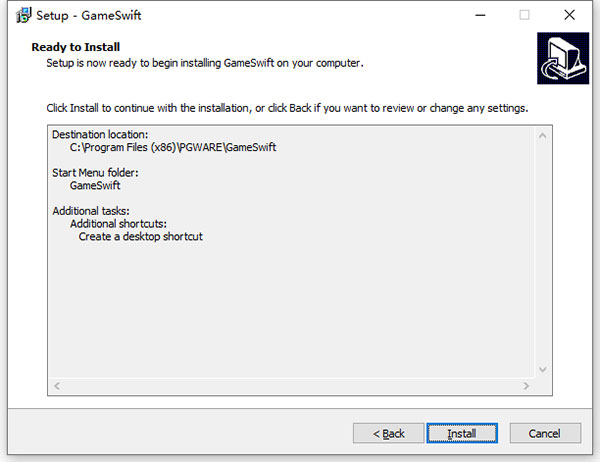
Task: Minimize the Setup window
Action: [478, 15]
